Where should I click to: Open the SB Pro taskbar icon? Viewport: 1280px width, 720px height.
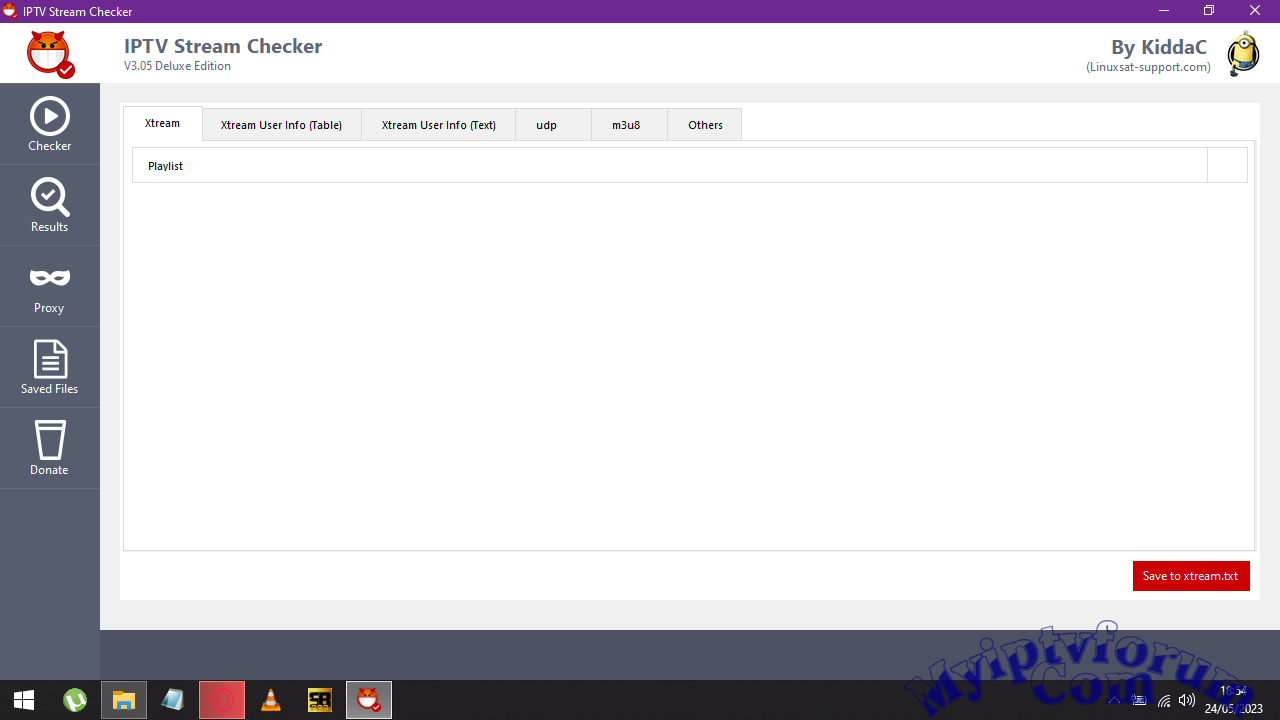(319, 699)
